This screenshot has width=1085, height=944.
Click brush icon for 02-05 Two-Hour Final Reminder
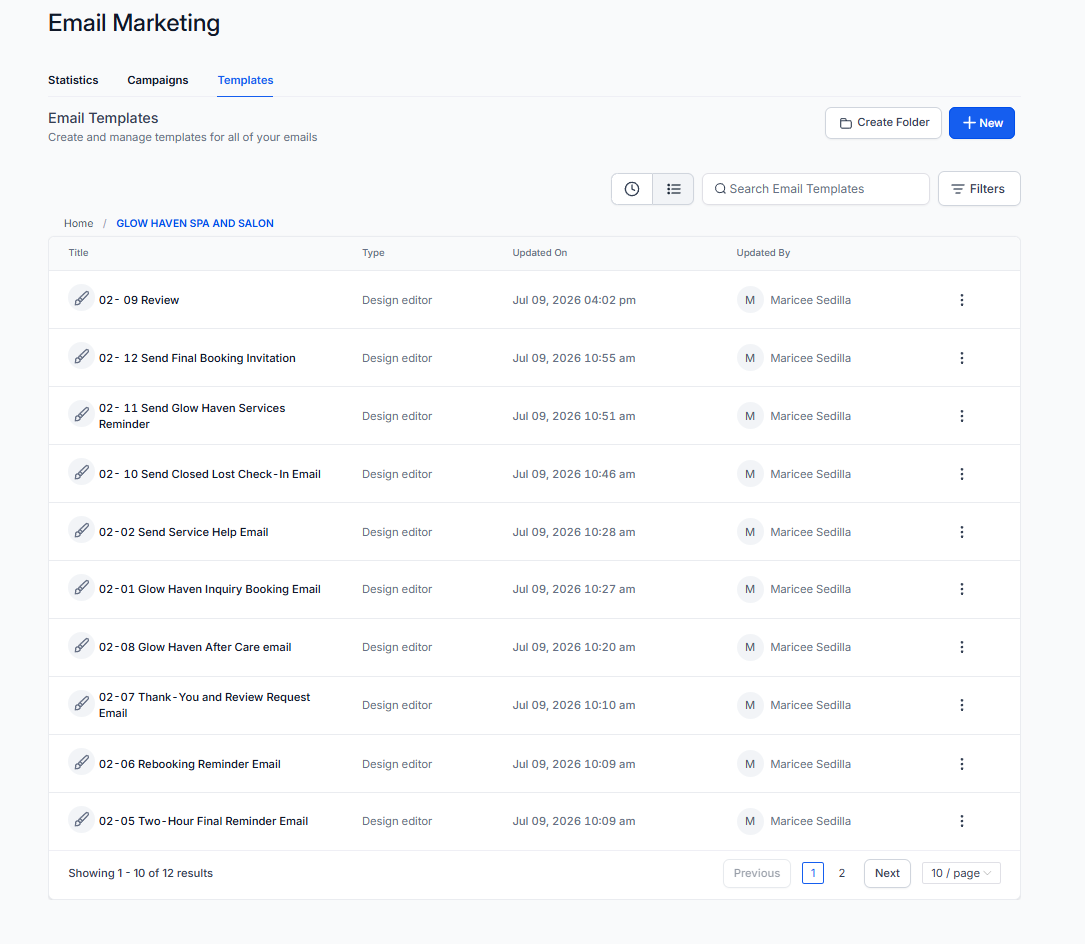(x=82, y=819)
